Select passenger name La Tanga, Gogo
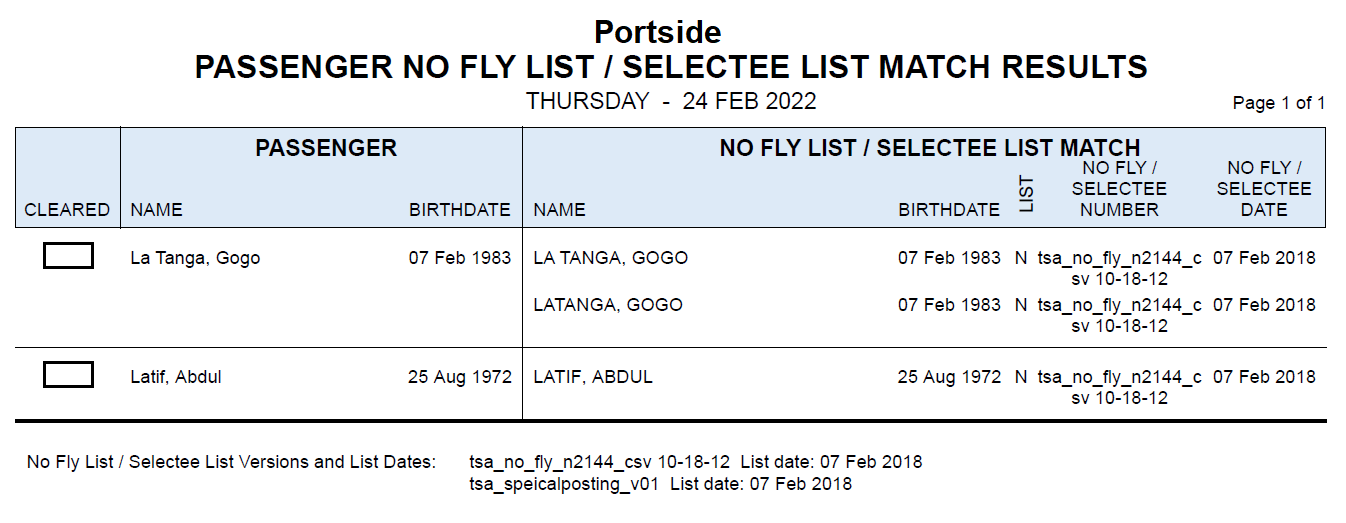Image resolution: width=1346 pixels, height=523 pixels. click(195, 258)
